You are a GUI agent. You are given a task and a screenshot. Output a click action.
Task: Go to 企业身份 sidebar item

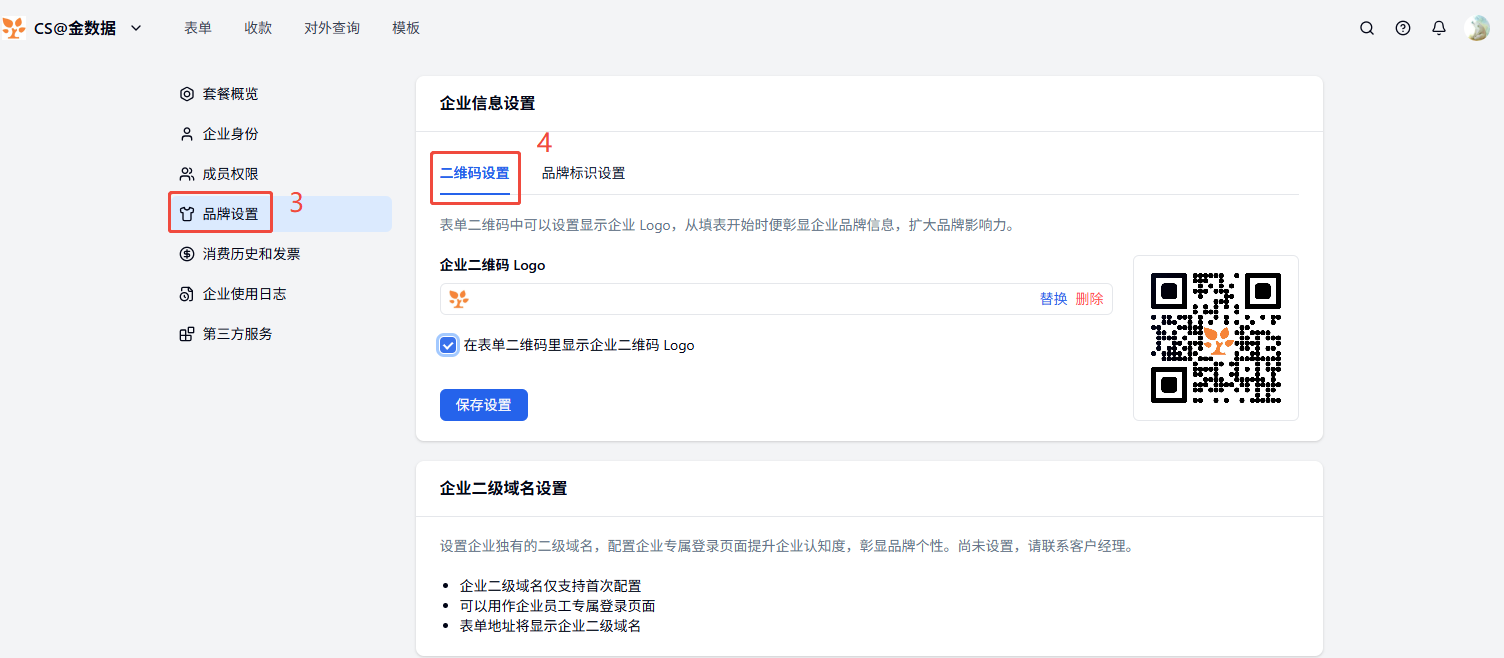(230, 134)
